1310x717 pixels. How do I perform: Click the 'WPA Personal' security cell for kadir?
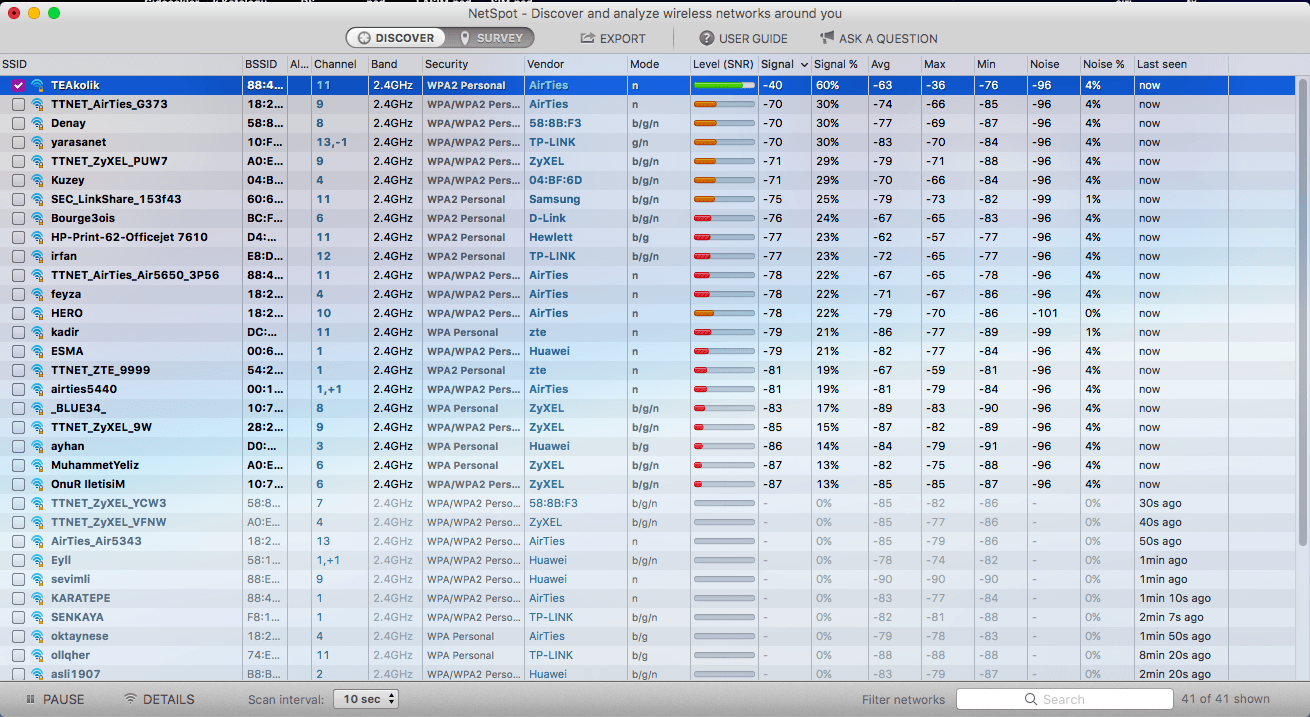click(462, 332)
